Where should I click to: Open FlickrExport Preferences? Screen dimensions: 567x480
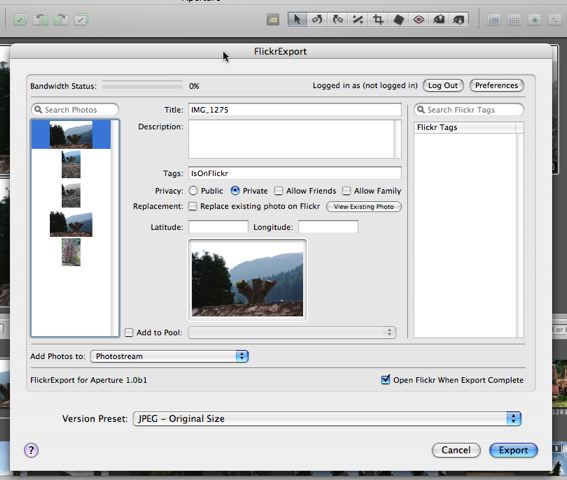(x=496, y=86)
